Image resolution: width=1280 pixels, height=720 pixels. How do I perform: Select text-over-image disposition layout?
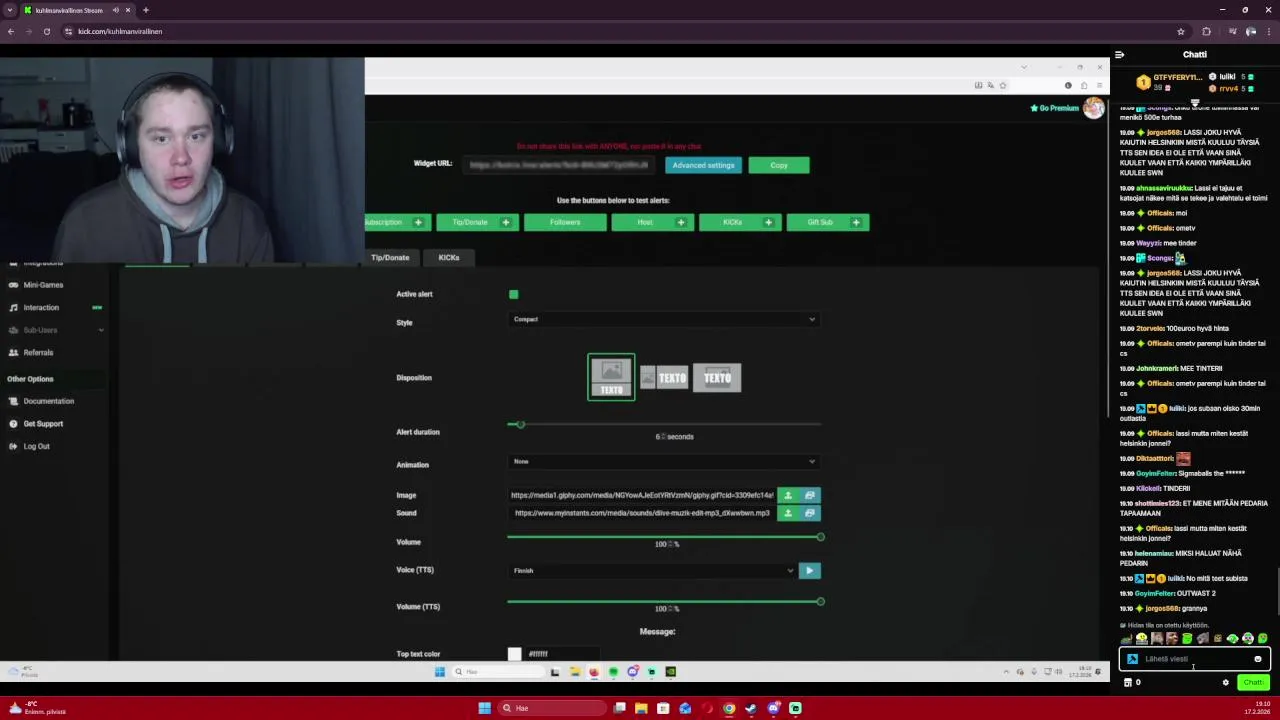click(x=717, y=377)
